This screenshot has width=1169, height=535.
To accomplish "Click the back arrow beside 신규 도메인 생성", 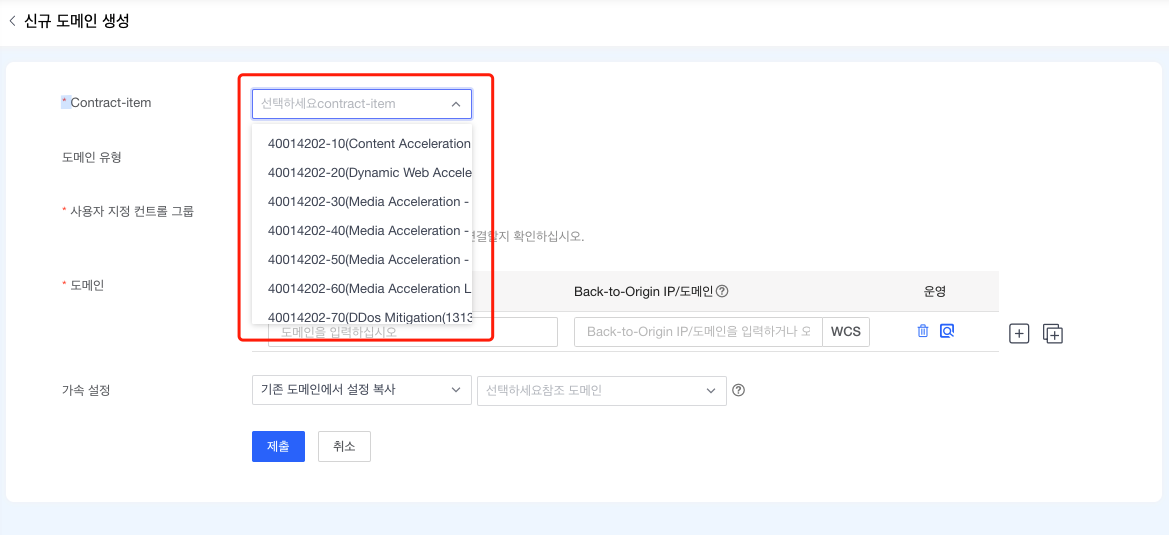I will pyautogui.click(x=12, y=21).
